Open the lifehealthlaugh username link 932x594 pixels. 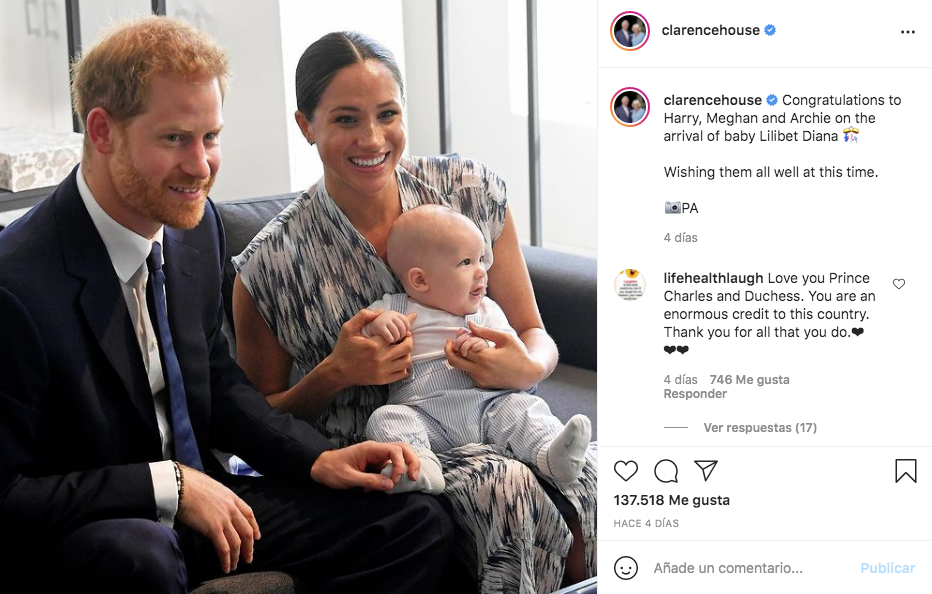click(713, 278)
